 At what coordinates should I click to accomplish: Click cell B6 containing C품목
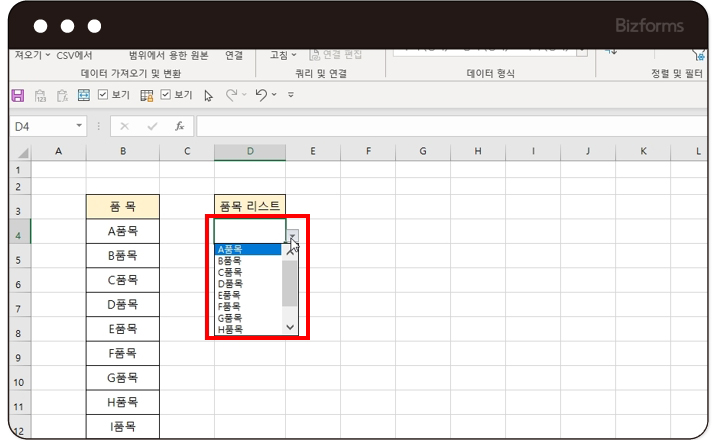click(123, 280)
